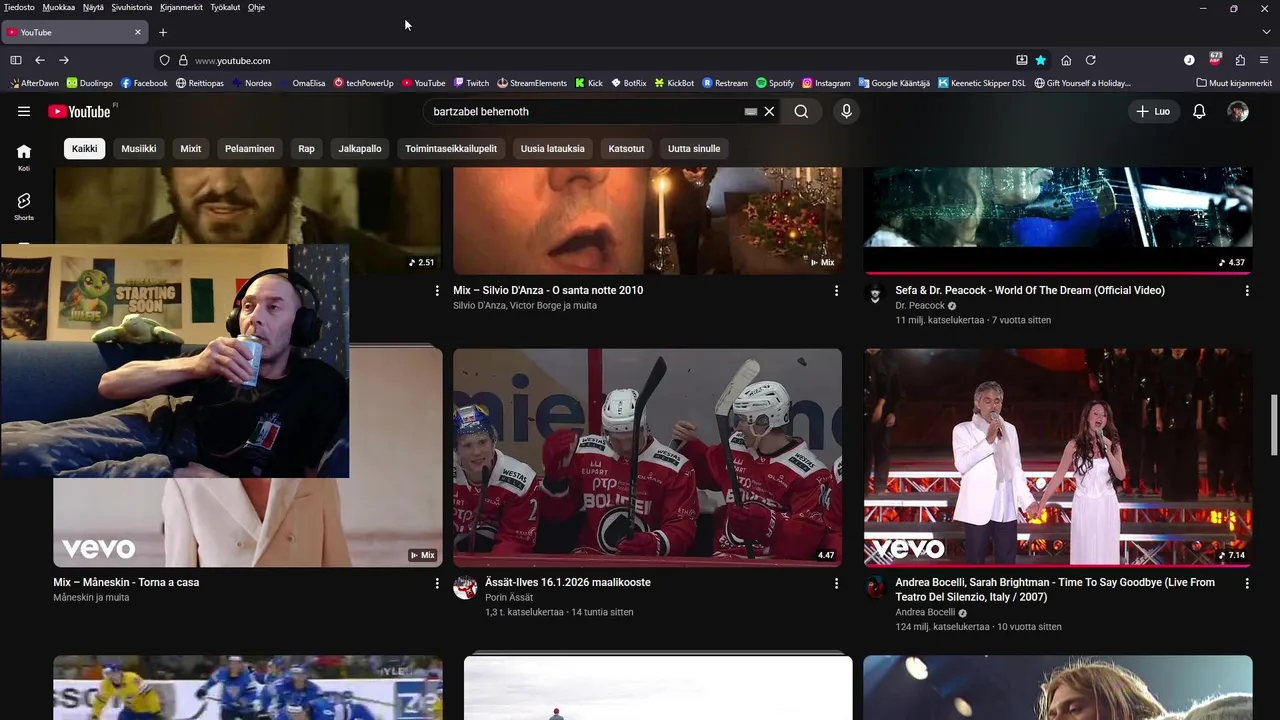Open the Spotify bookmark
The width and height of the screenshot is (1280, 720).
pyautogui.click(x=775, y=83)
